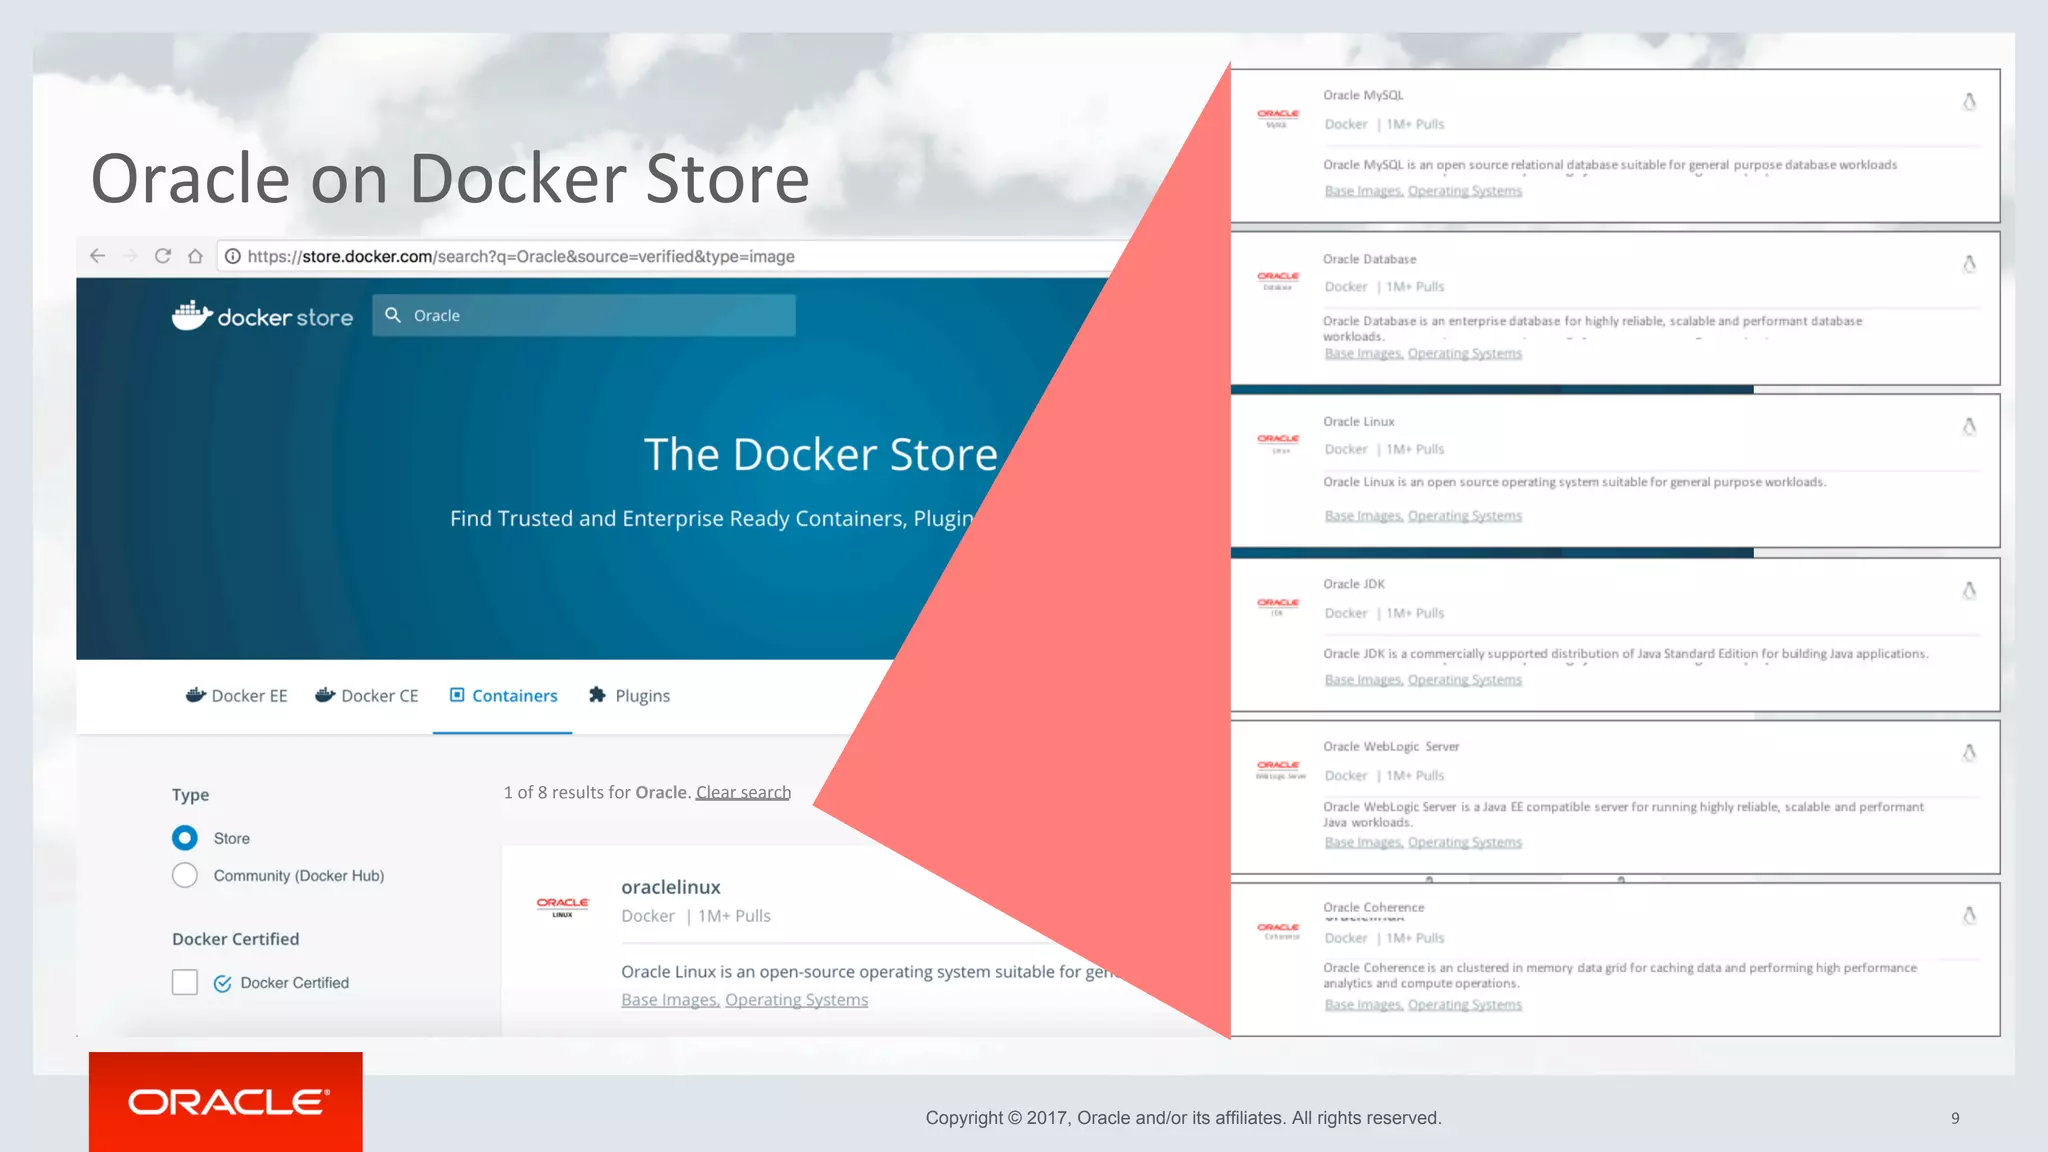This screenshot has height=1152, width=2048.
Task: Click the 'Docker Certified' section heading
Action: [236, 939]
